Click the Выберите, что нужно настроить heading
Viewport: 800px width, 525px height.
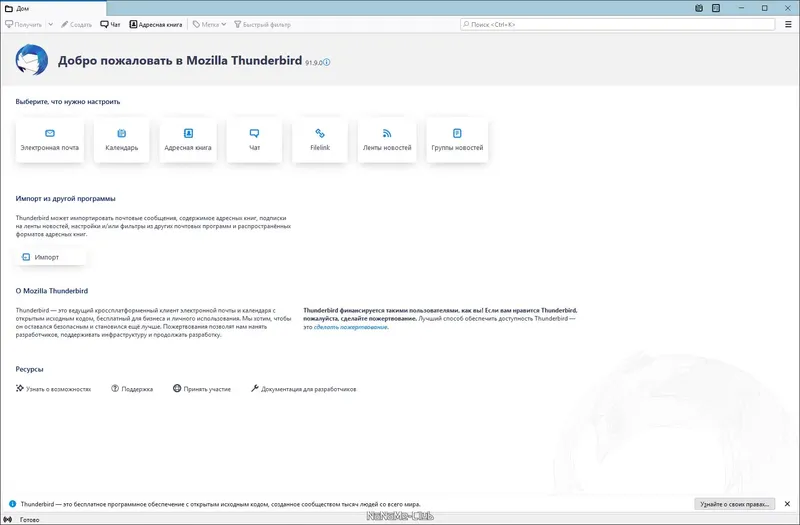tap(68, 102)
